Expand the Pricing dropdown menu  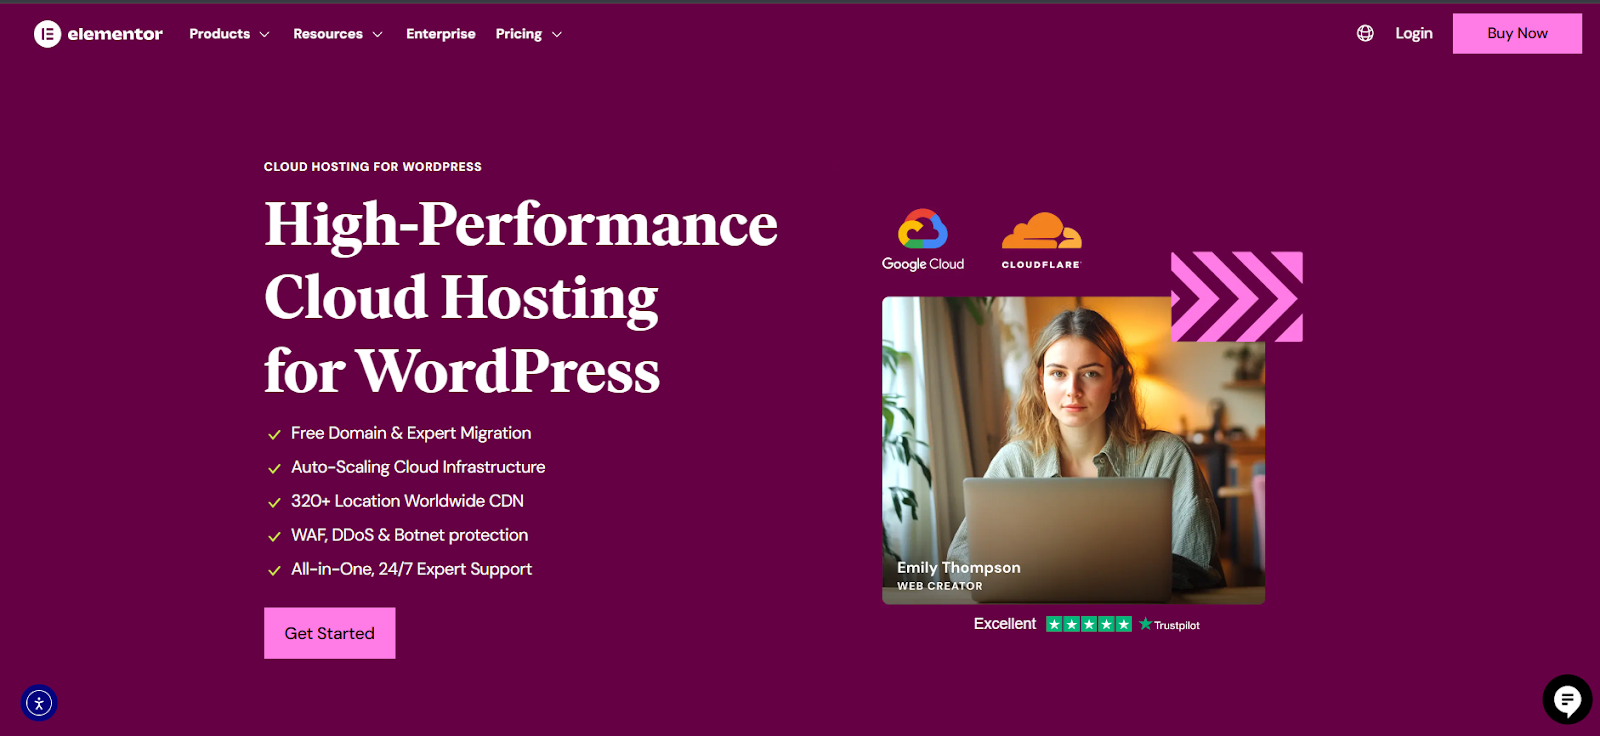528,34
